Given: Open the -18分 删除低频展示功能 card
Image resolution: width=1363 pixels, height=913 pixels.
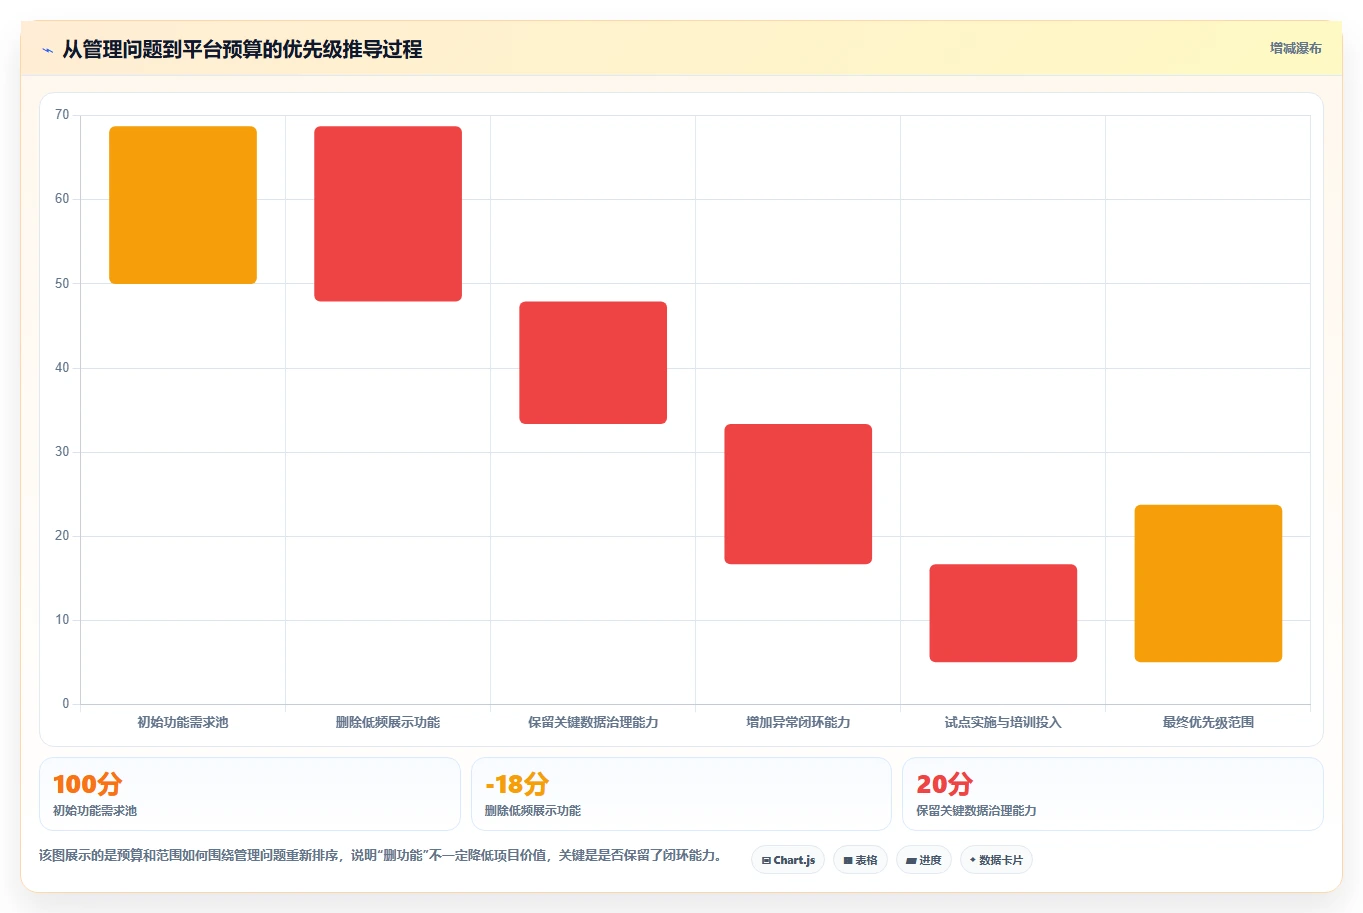Looking at the screenshot, I should click(x=681, y=794).
